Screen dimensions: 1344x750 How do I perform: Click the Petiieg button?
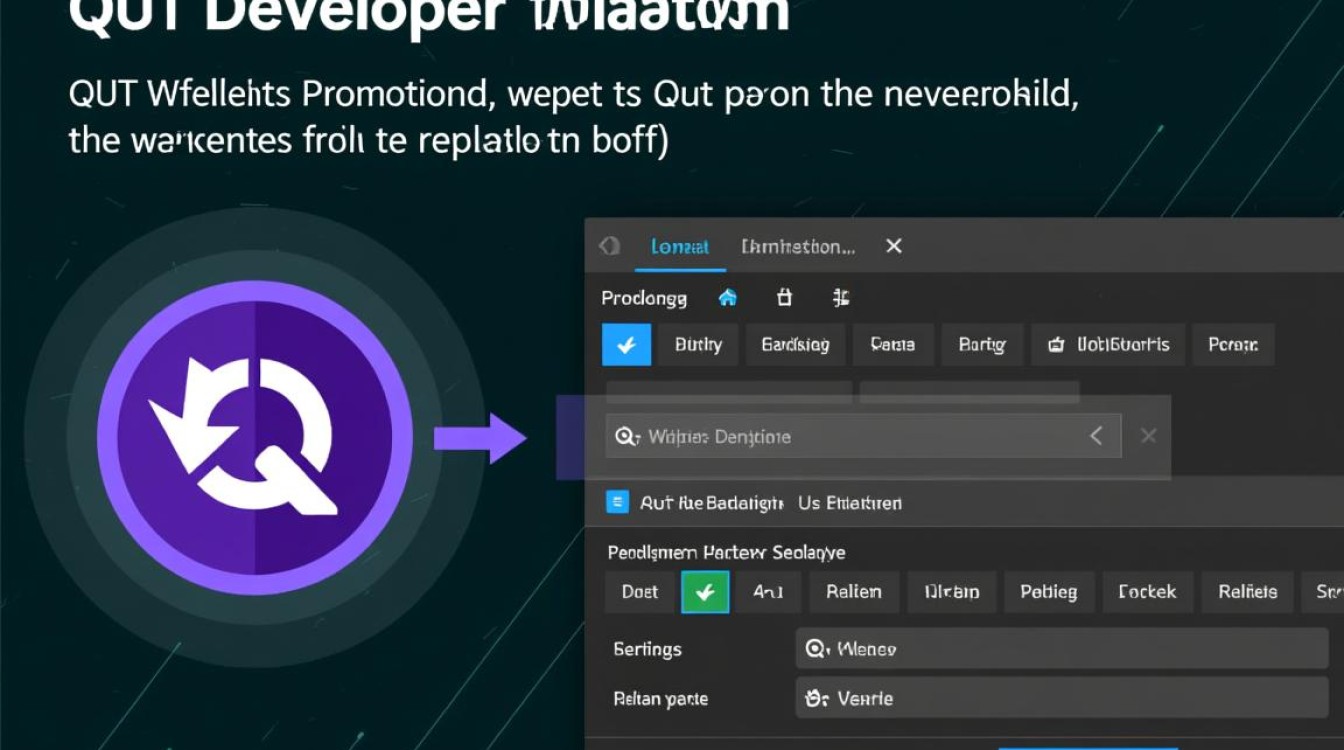pyautogui.click(x=1049, y=592)
